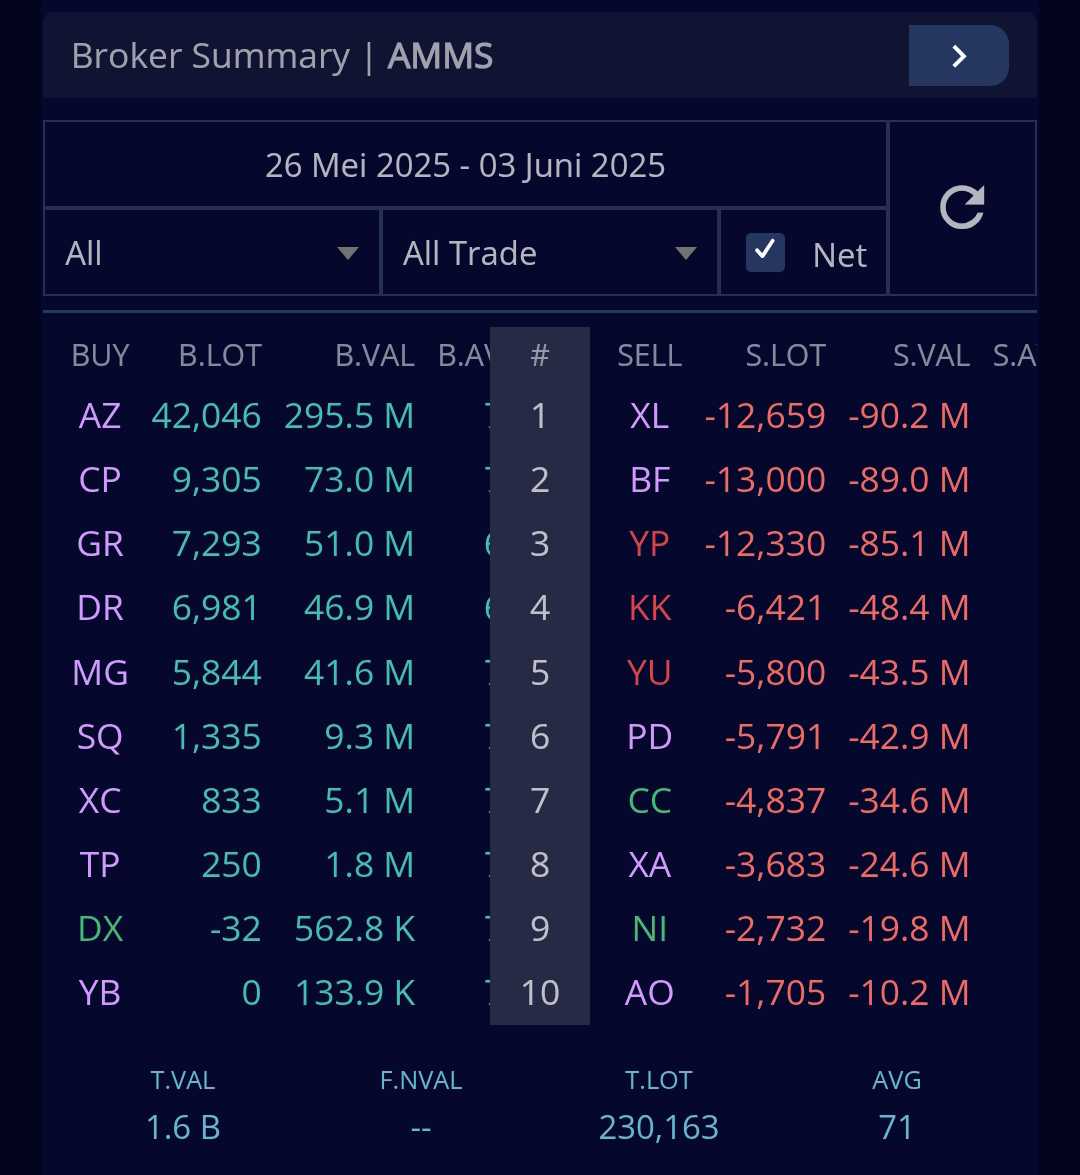
Task: Expand the All Trade dropdown
Action: (x=549, y=253)
